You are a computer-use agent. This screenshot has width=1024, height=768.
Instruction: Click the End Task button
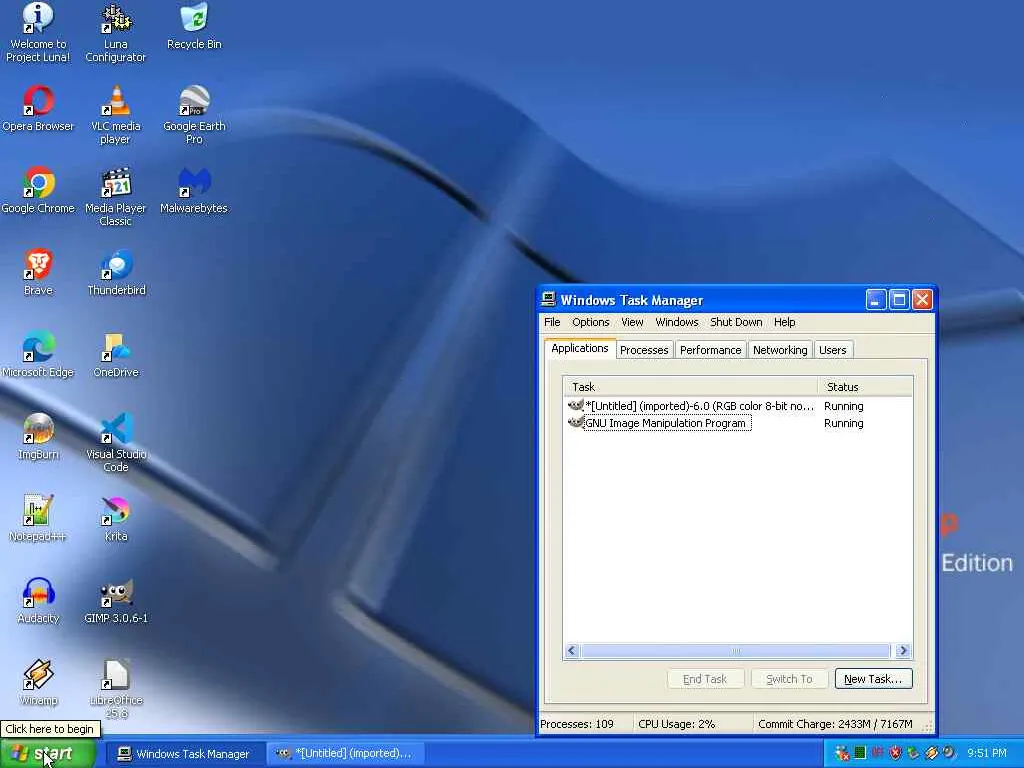pos(705,679)
